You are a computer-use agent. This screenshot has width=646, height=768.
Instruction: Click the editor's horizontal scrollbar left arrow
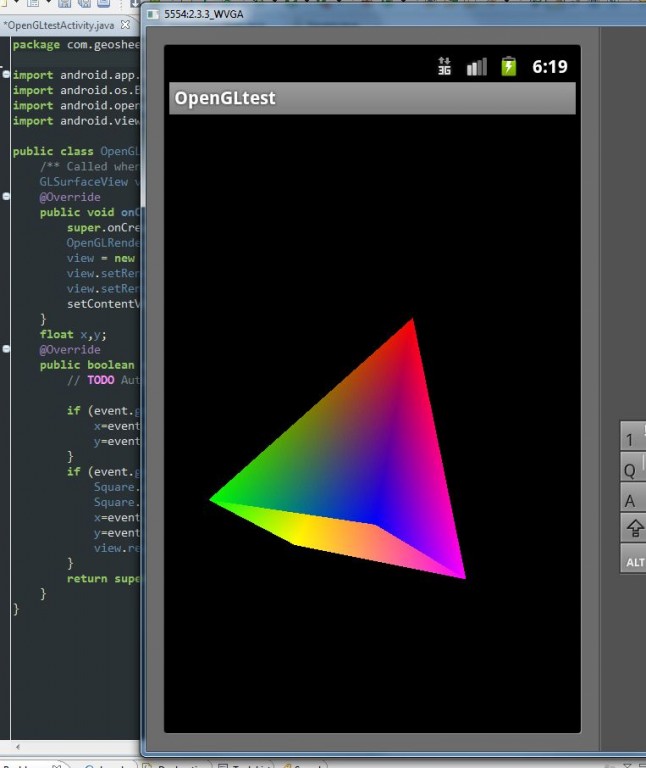(18, 746)
